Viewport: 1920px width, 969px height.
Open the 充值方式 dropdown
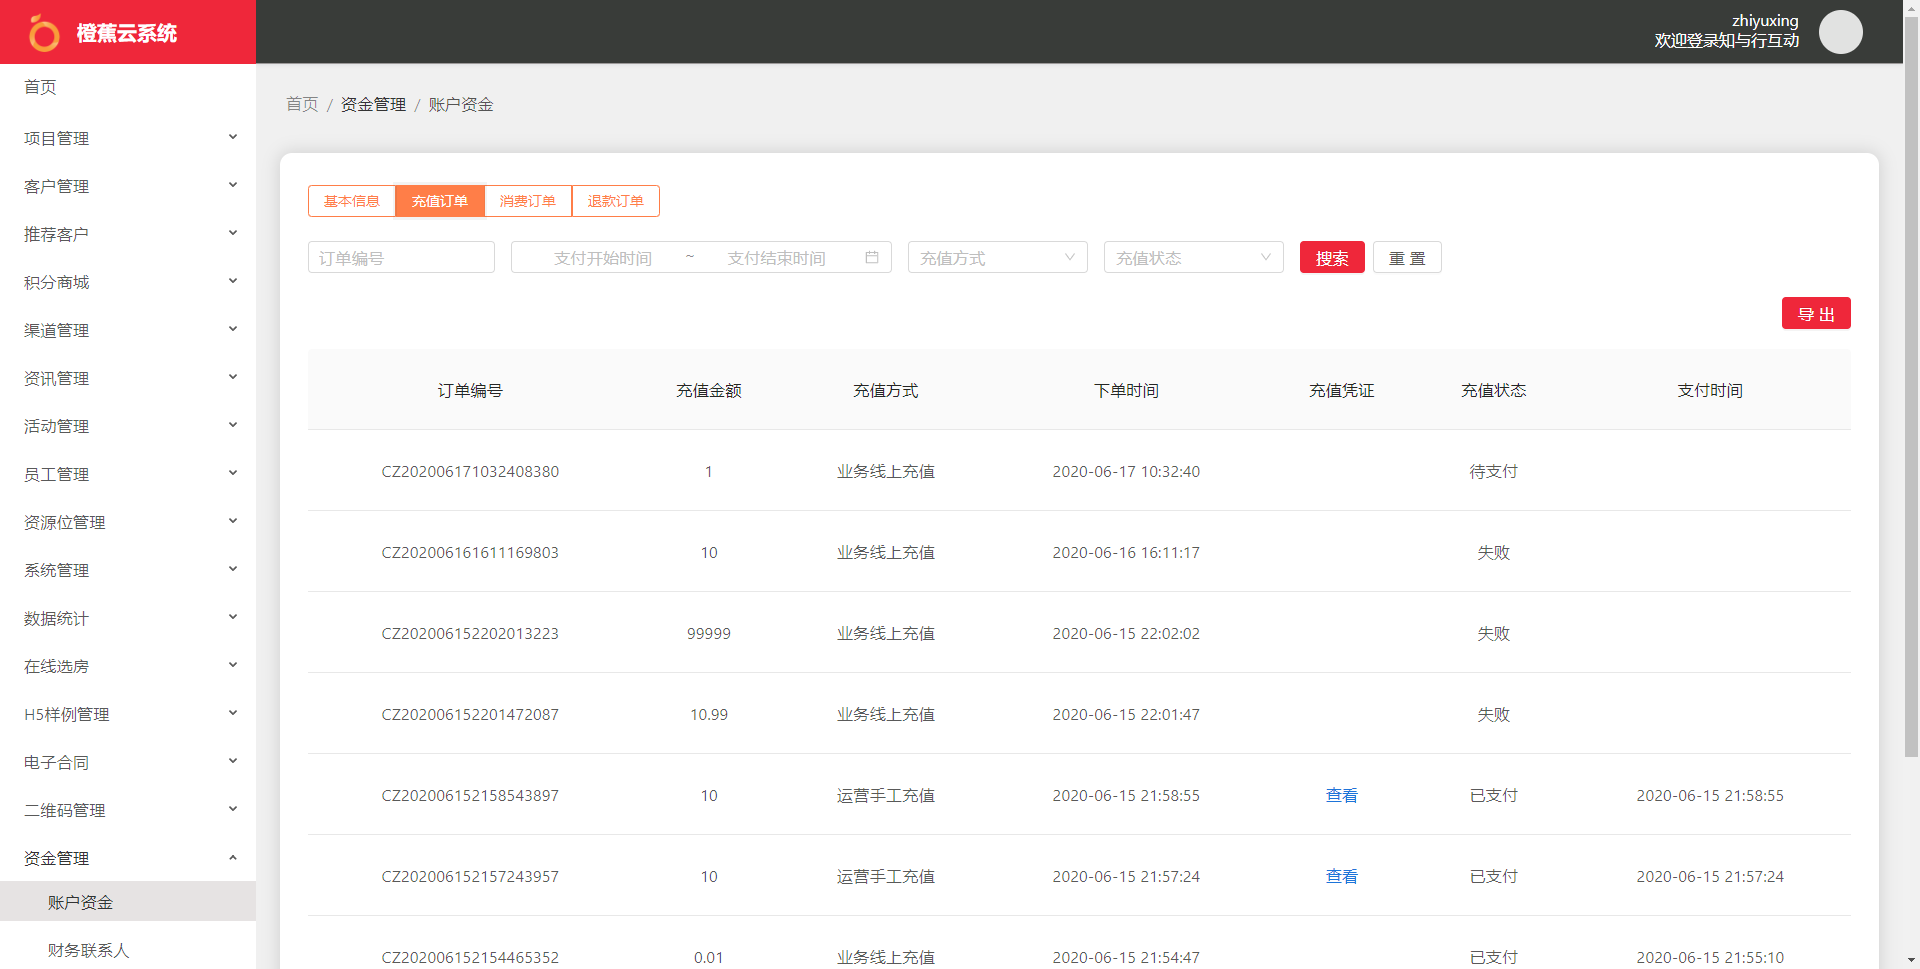tap(997, 257)
